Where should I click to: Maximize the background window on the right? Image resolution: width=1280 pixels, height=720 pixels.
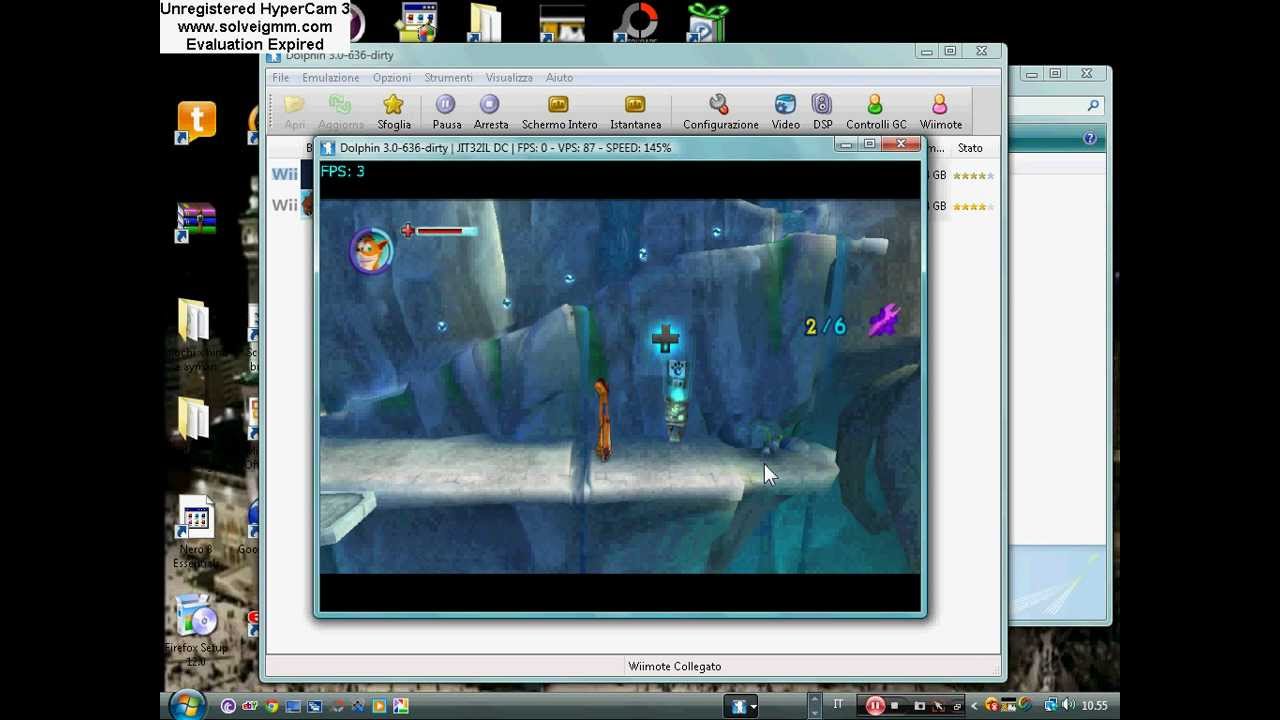pos(1054,74)
